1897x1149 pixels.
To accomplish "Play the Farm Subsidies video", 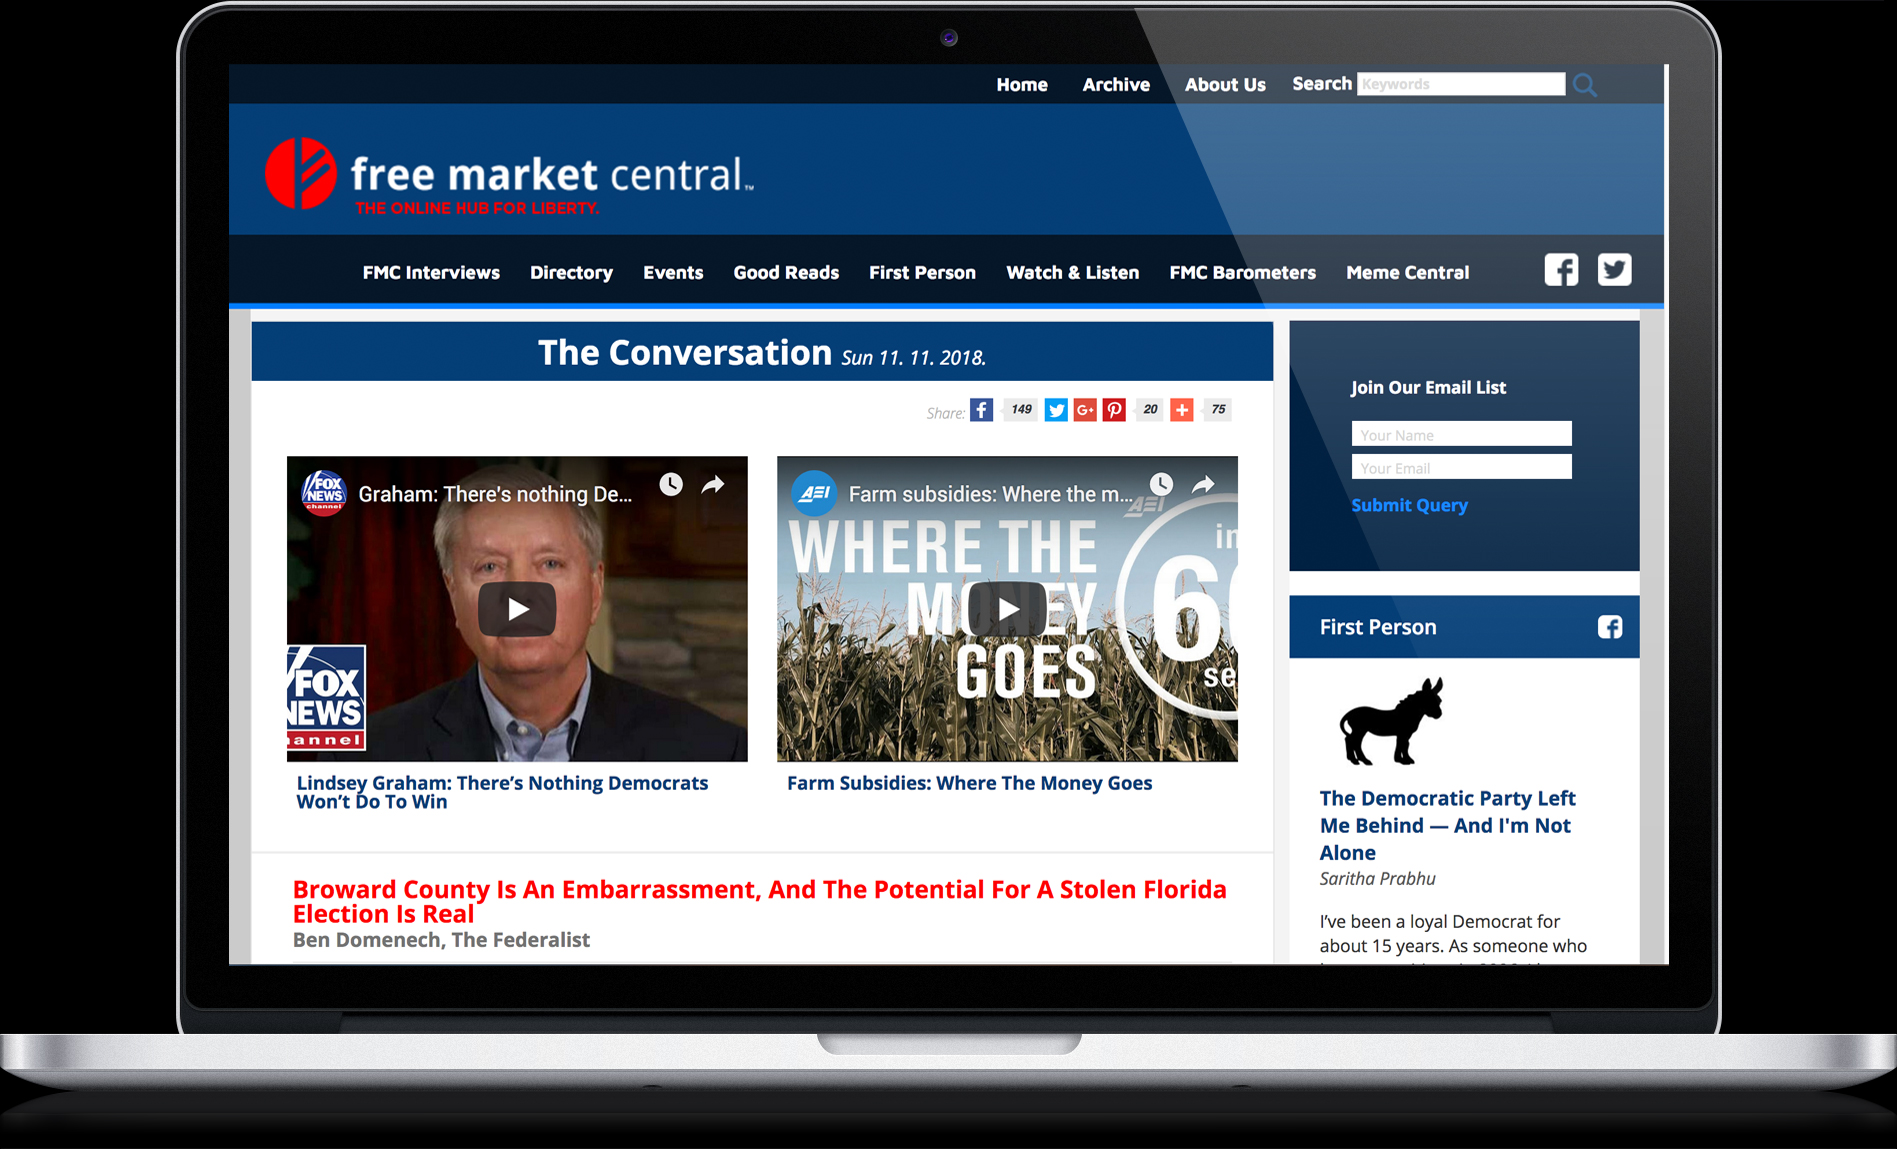I will [1007, 609].
